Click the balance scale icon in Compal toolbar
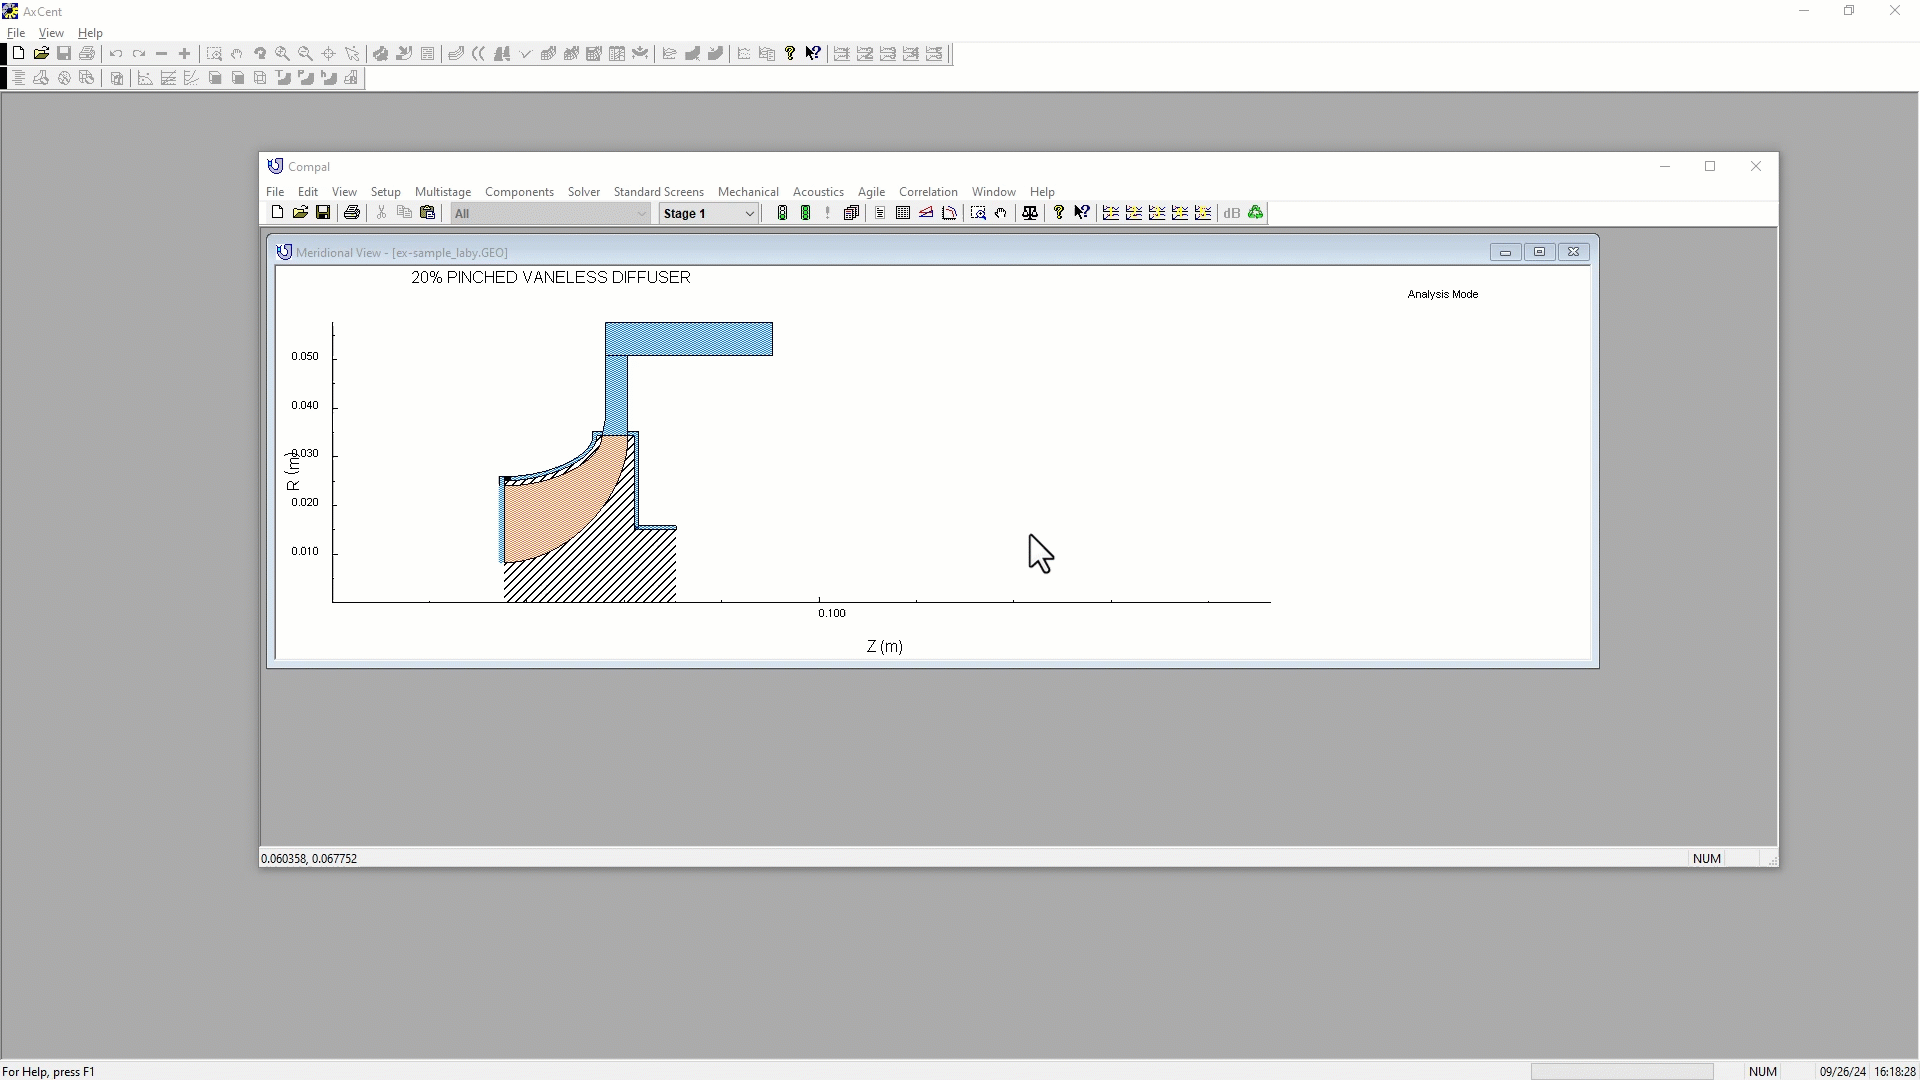Viewport: 1920px width, 1080px height. [x=1030, y=213]
